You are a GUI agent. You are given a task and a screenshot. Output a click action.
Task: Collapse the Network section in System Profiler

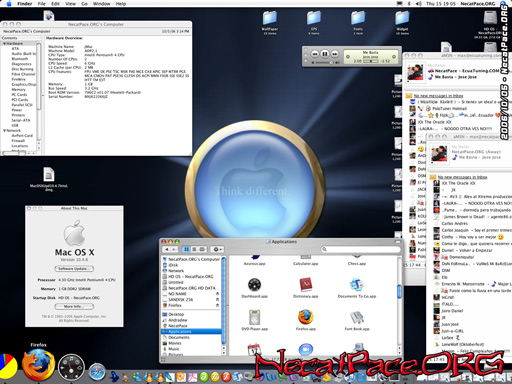tap(5, 131)
